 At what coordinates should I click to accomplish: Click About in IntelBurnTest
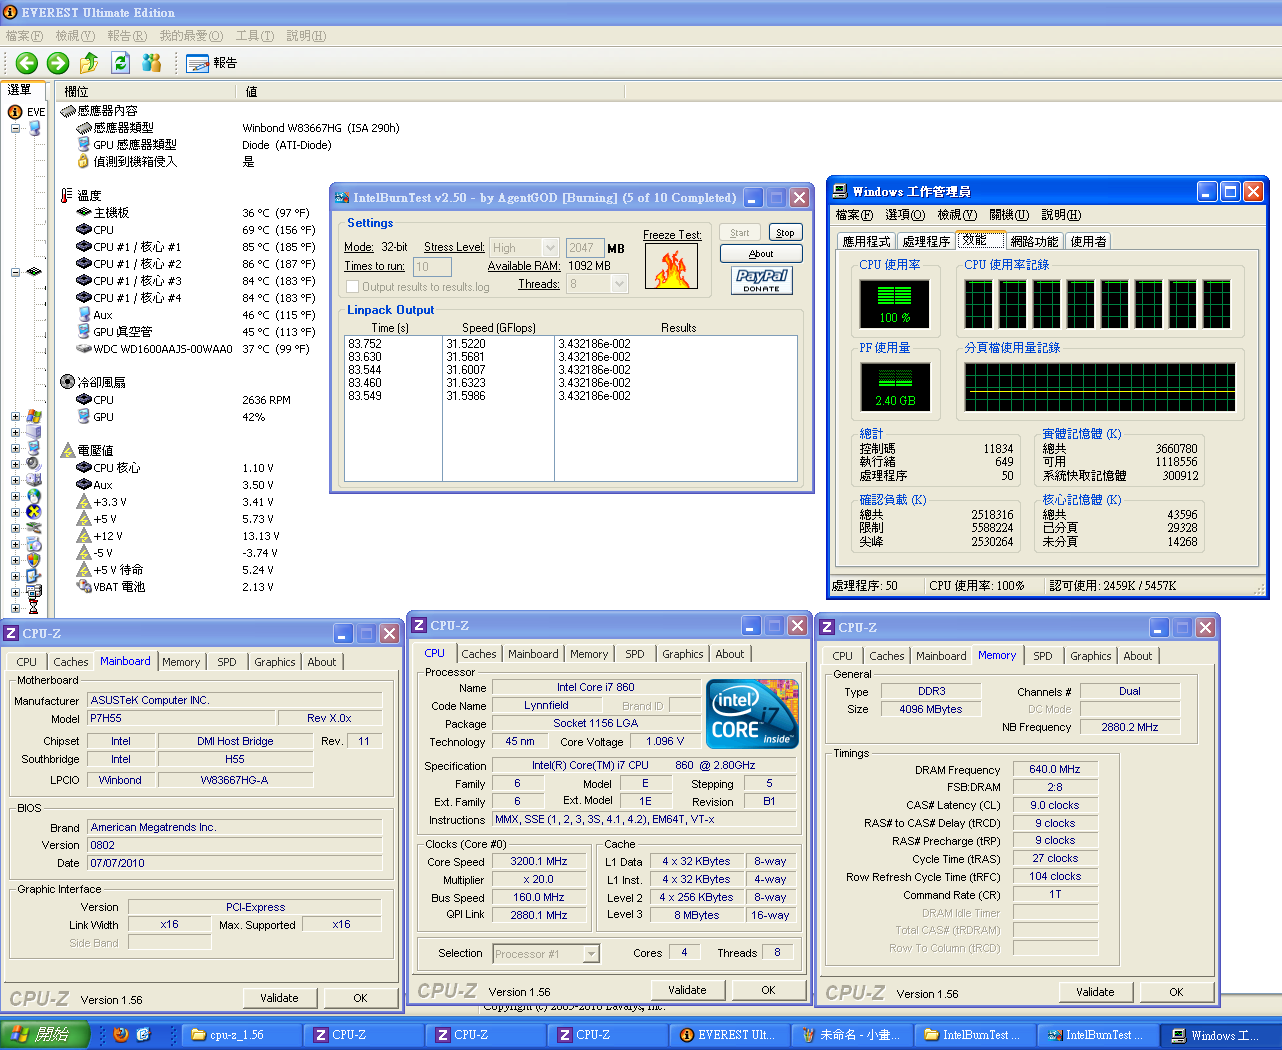(x=761, y=254)
